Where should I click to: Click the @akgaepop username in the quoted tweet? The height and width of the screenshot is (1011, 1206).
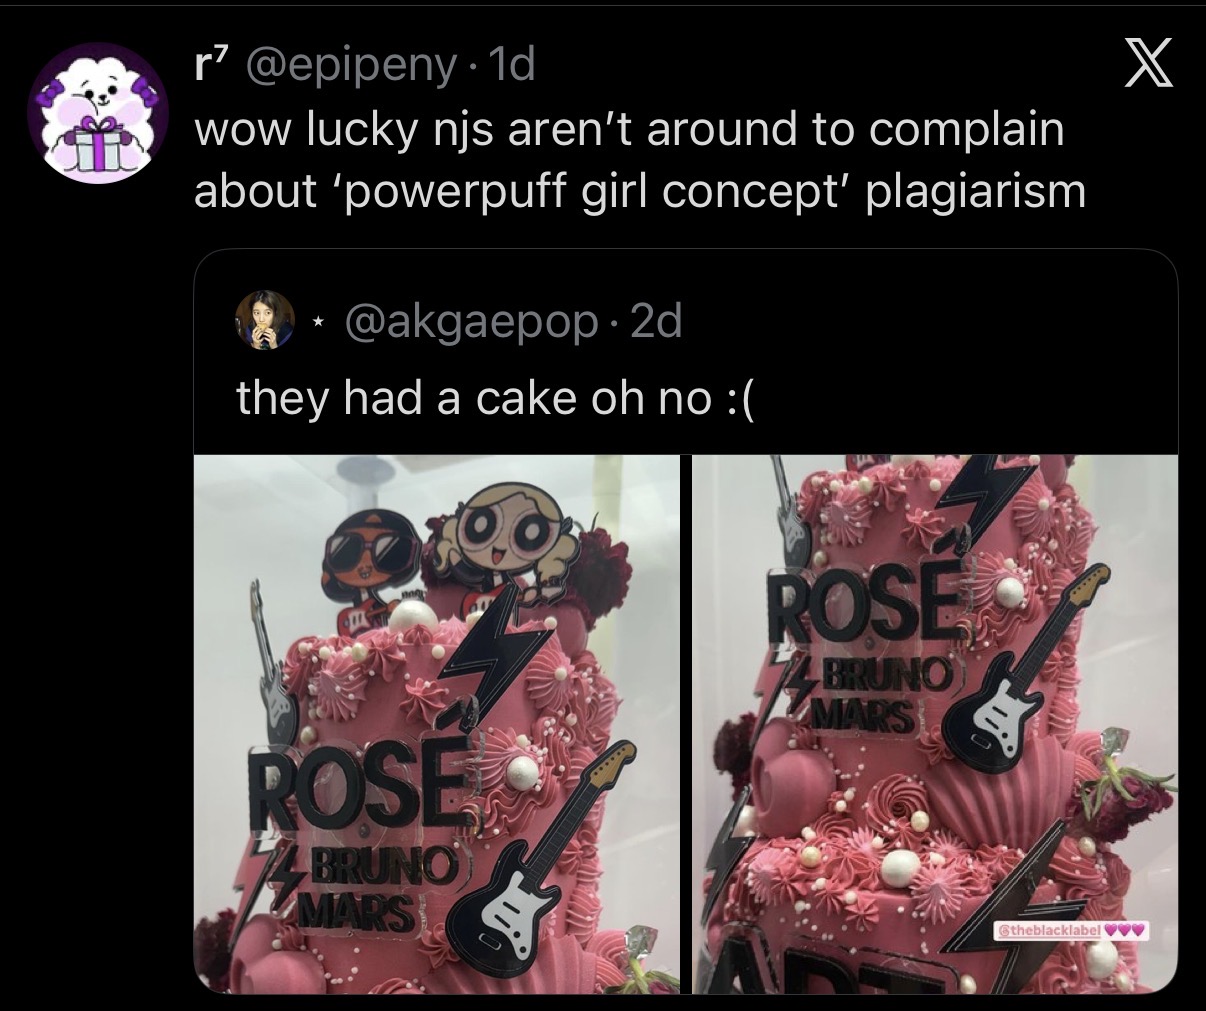(x=472, y=322)
